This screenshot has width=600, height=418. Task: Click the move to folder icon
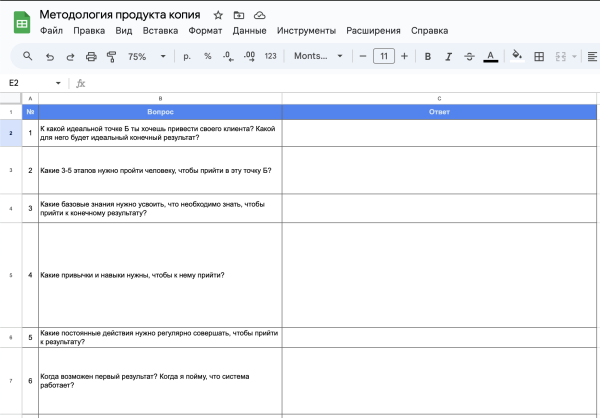coord(238,16)
